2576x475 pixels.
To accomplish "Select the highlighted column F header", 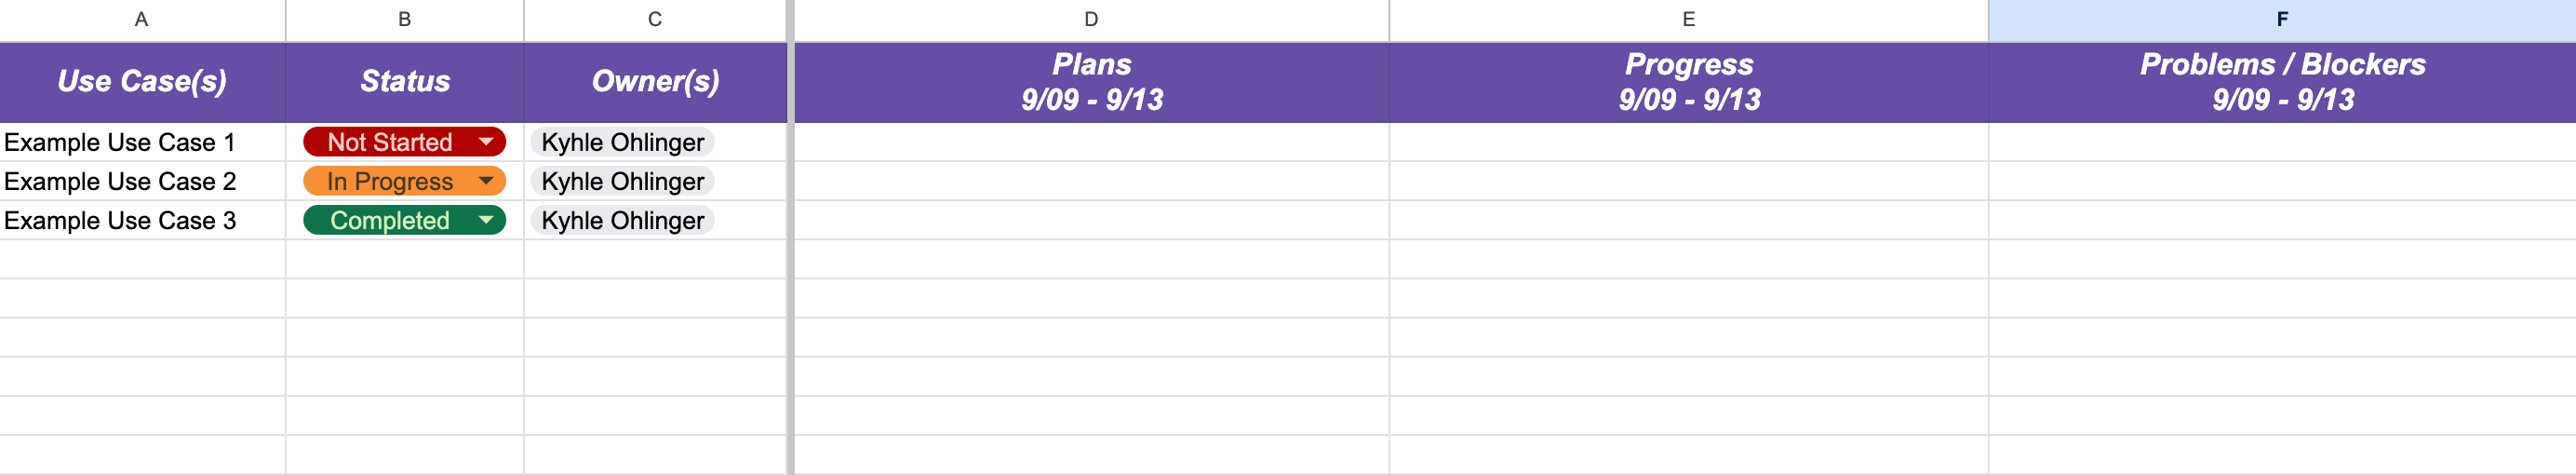I will pyautogui.click(x=2282, y=19).
